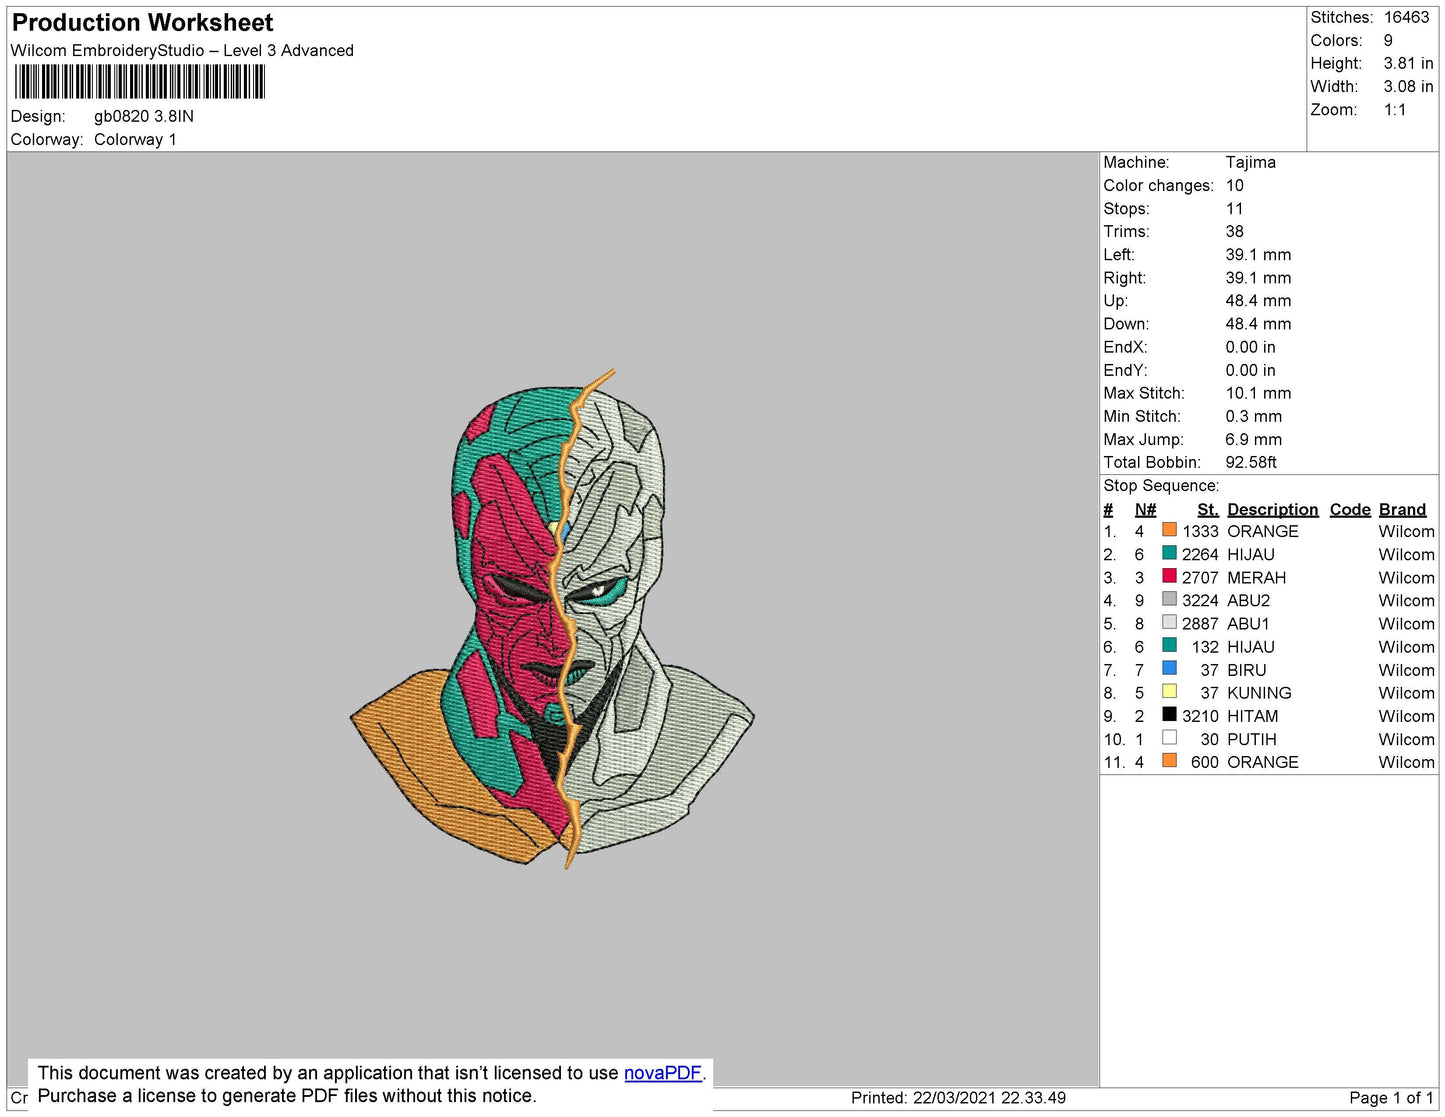Click stitch count '600' in last row
This screenshot has height=1117, width=1445.
point(1204,761)
